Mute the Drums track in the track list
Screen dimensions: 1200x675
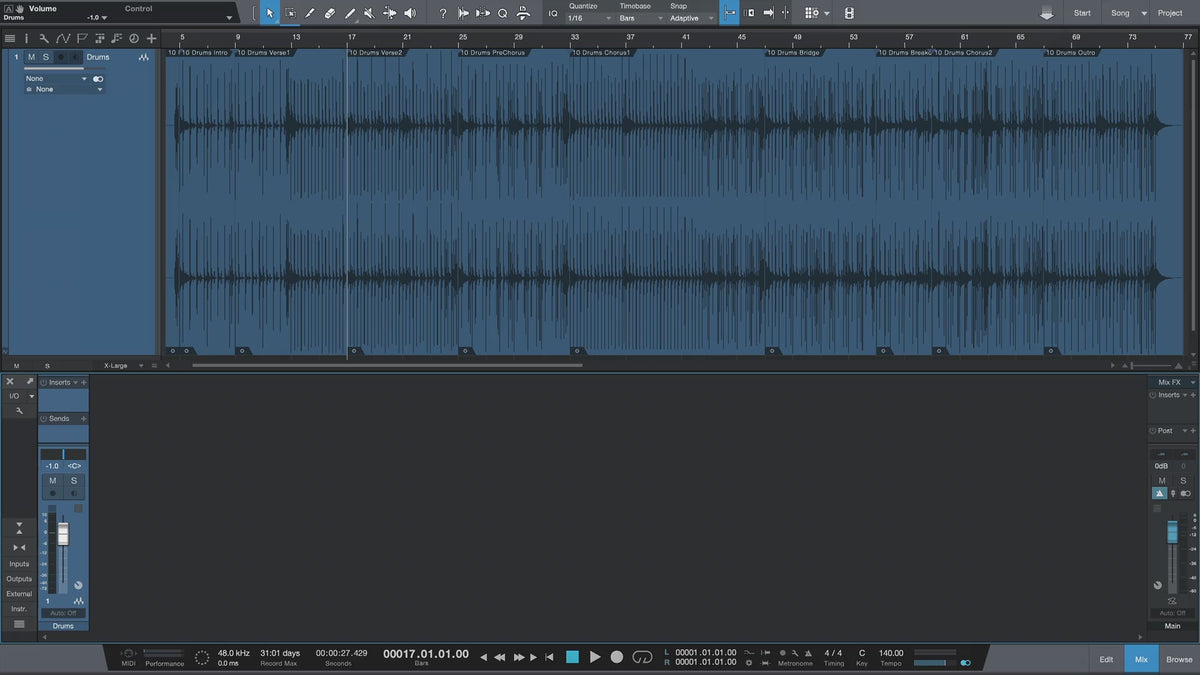pos(31,57)
